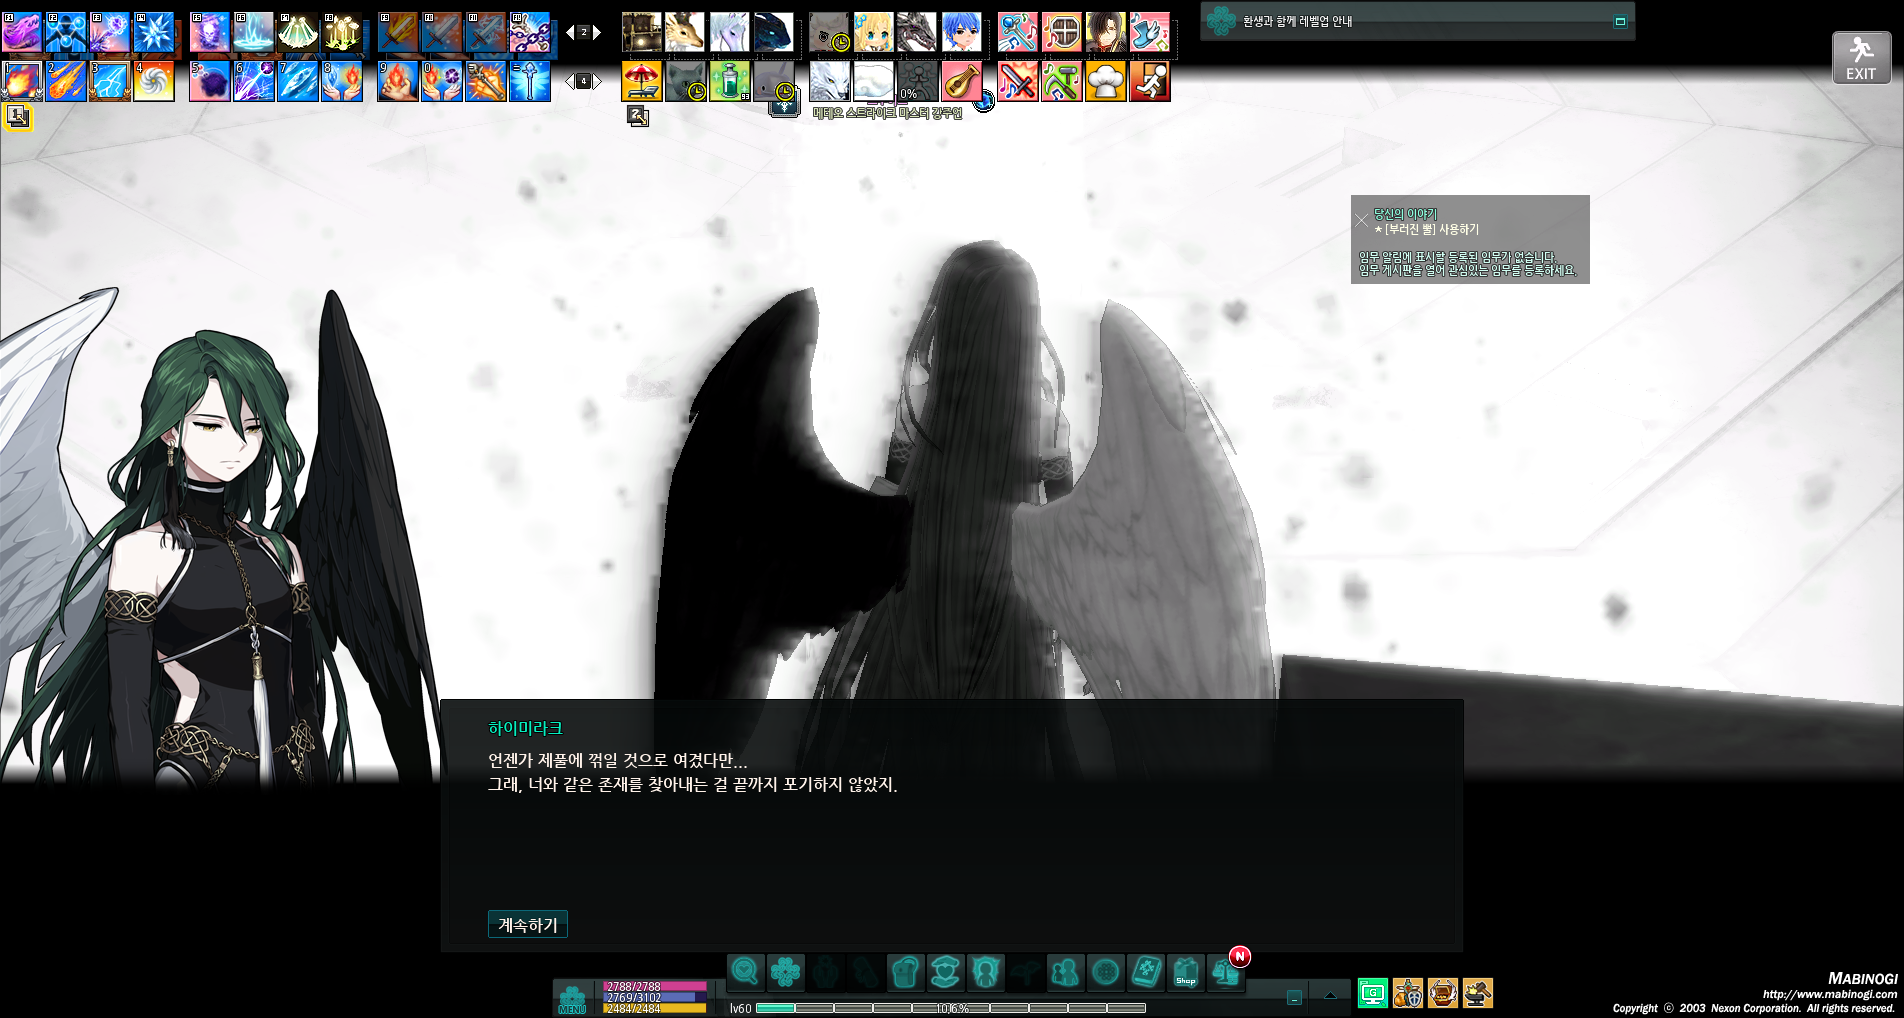Summon the white wolf pet

829,81
